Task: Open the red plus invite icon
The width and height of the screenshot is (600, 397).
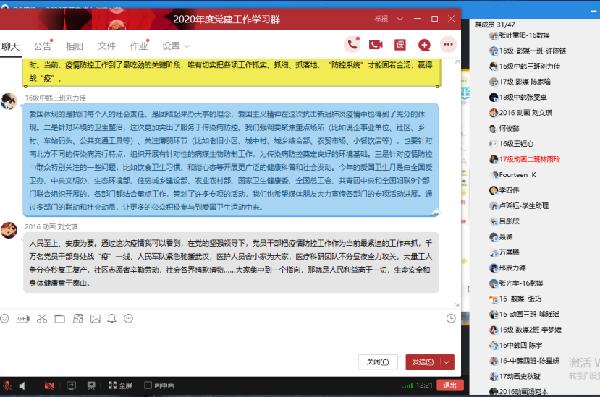Action: coord(424,45)
